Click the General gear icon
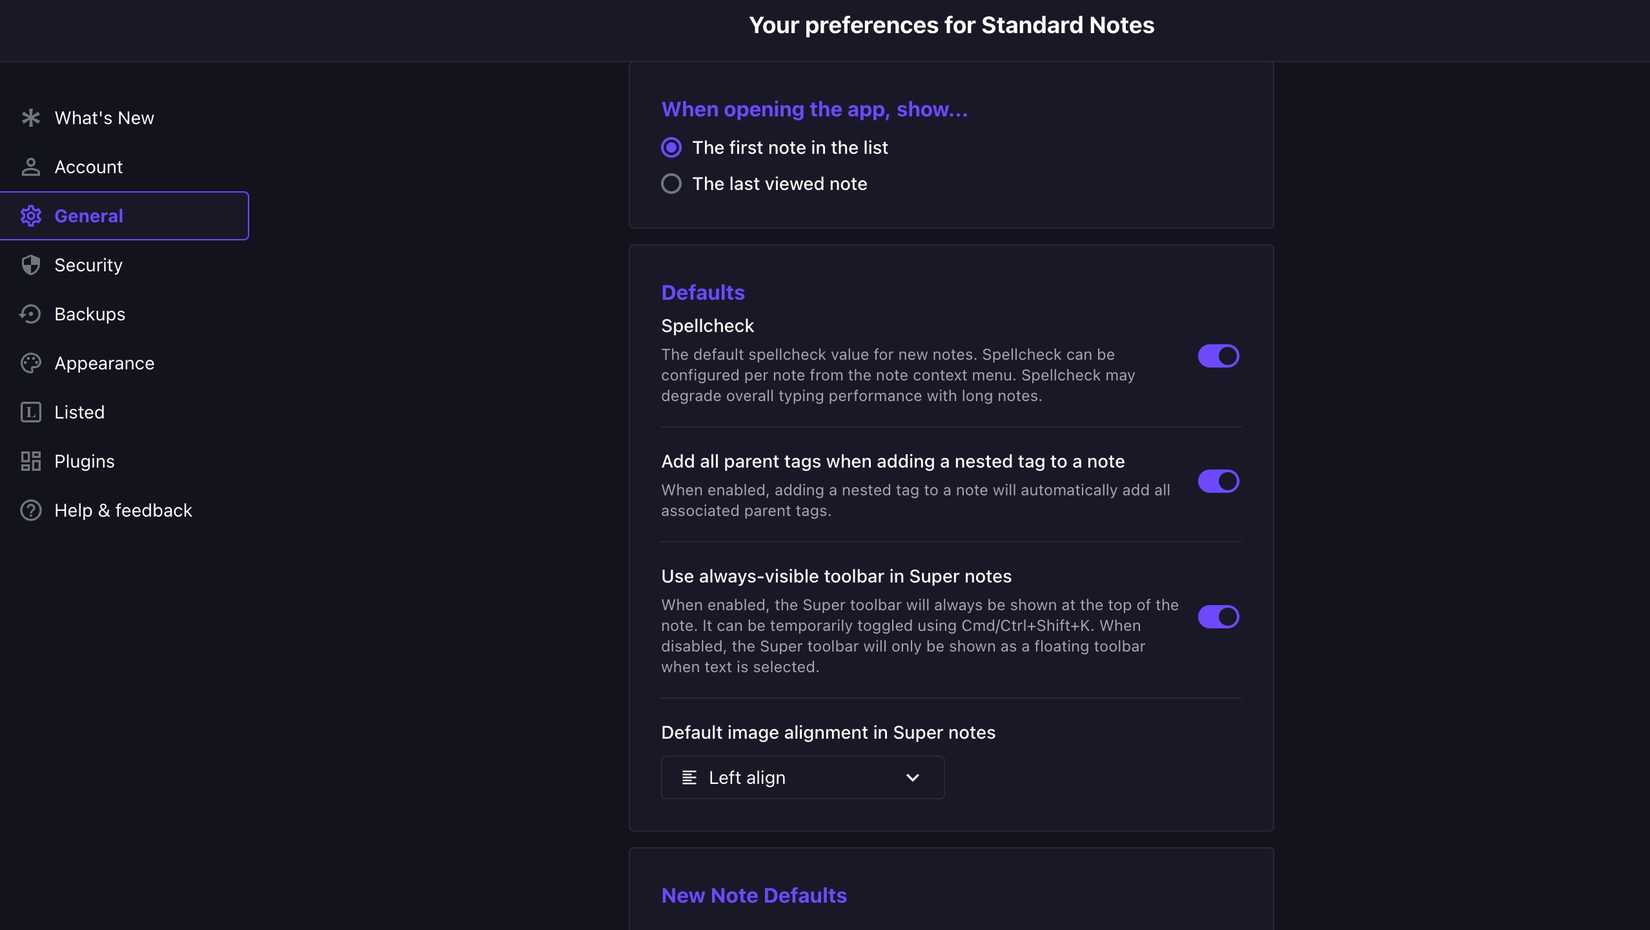Screen dimensions: 1650x930 [31, 216]
